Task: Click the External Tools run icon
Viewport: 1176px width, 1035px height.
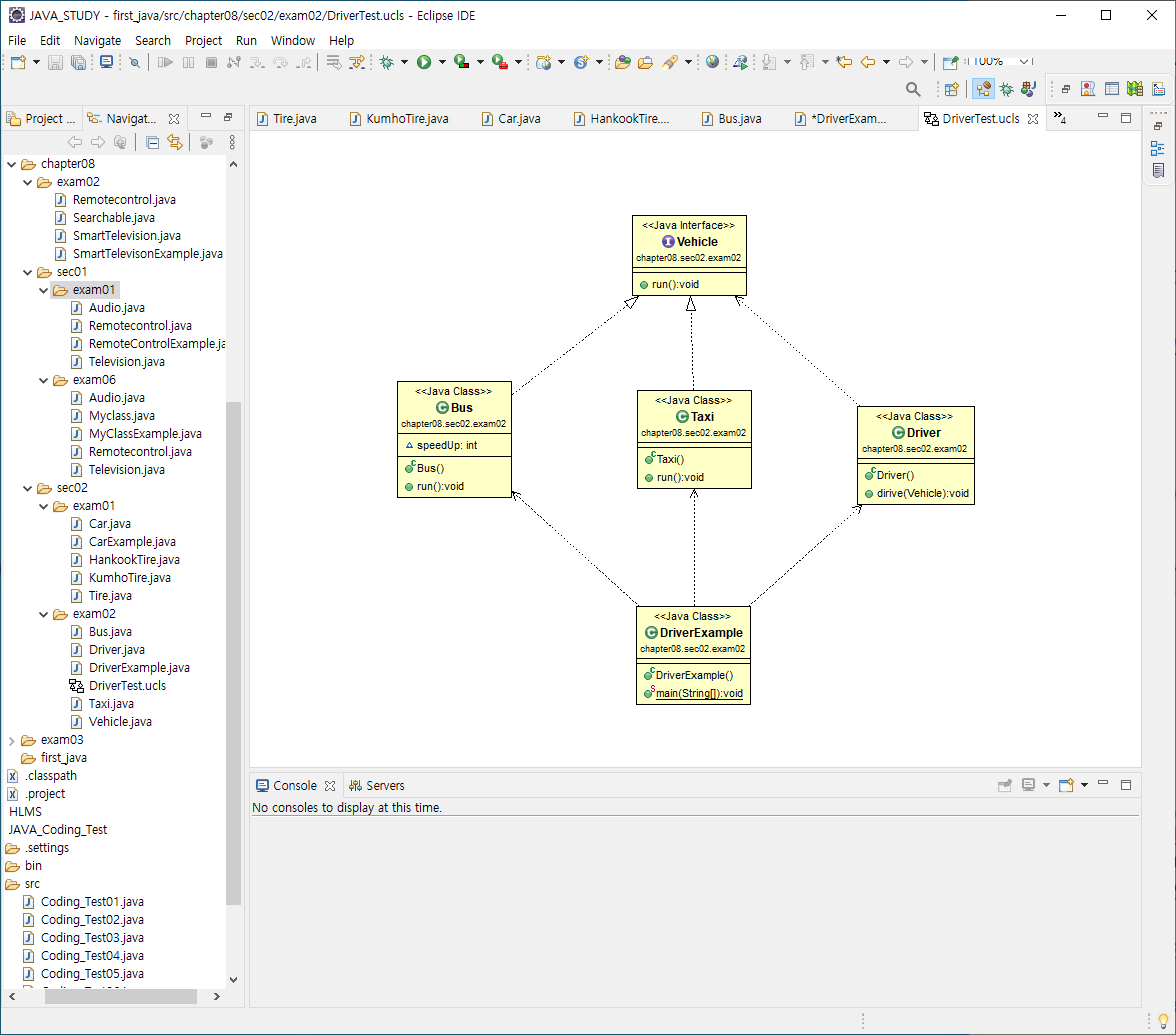Action: coord(500,62)
